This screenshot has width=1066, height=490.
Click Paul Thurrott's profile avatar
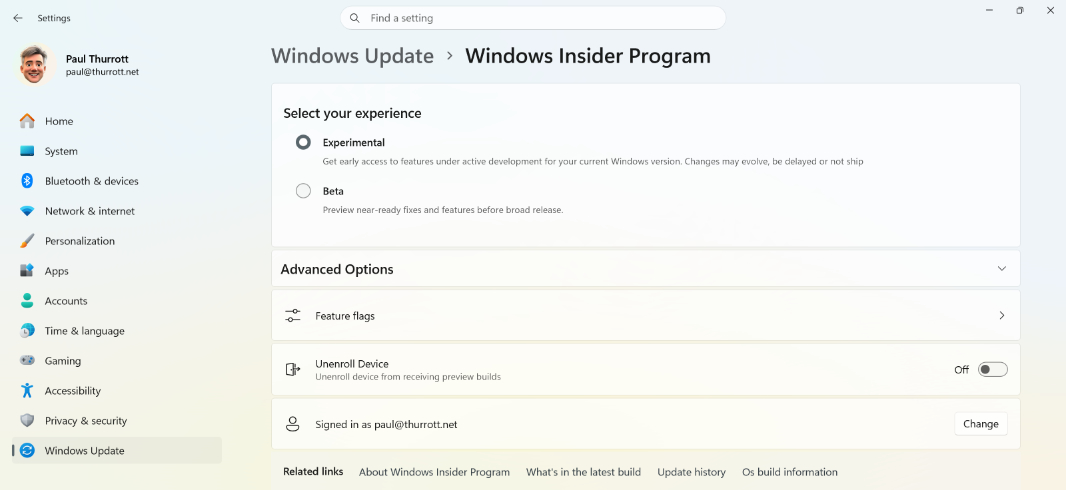[34, 65]
